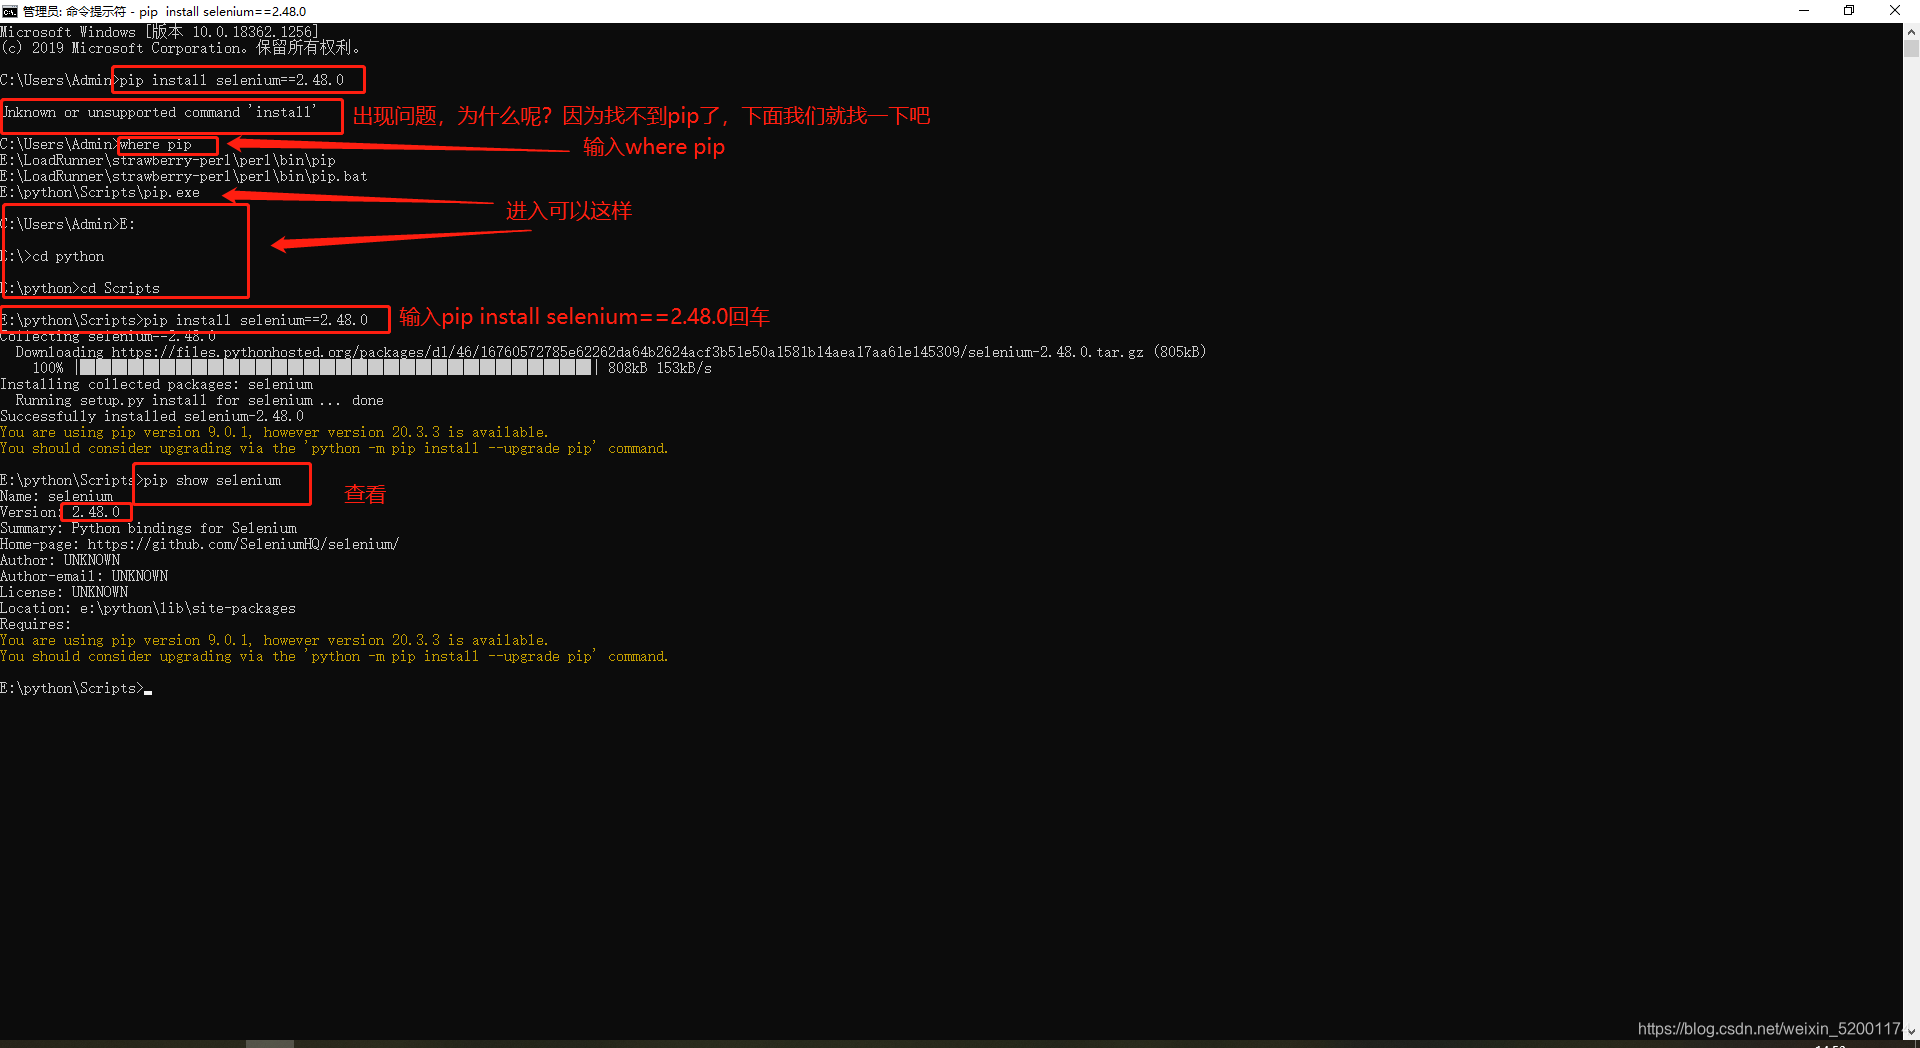Viewport: 1920px width, 1048px height.
Task: Click the 'Author-email: UNKNOWN' line
Action: pyautogui.click(x=84, y=576)
